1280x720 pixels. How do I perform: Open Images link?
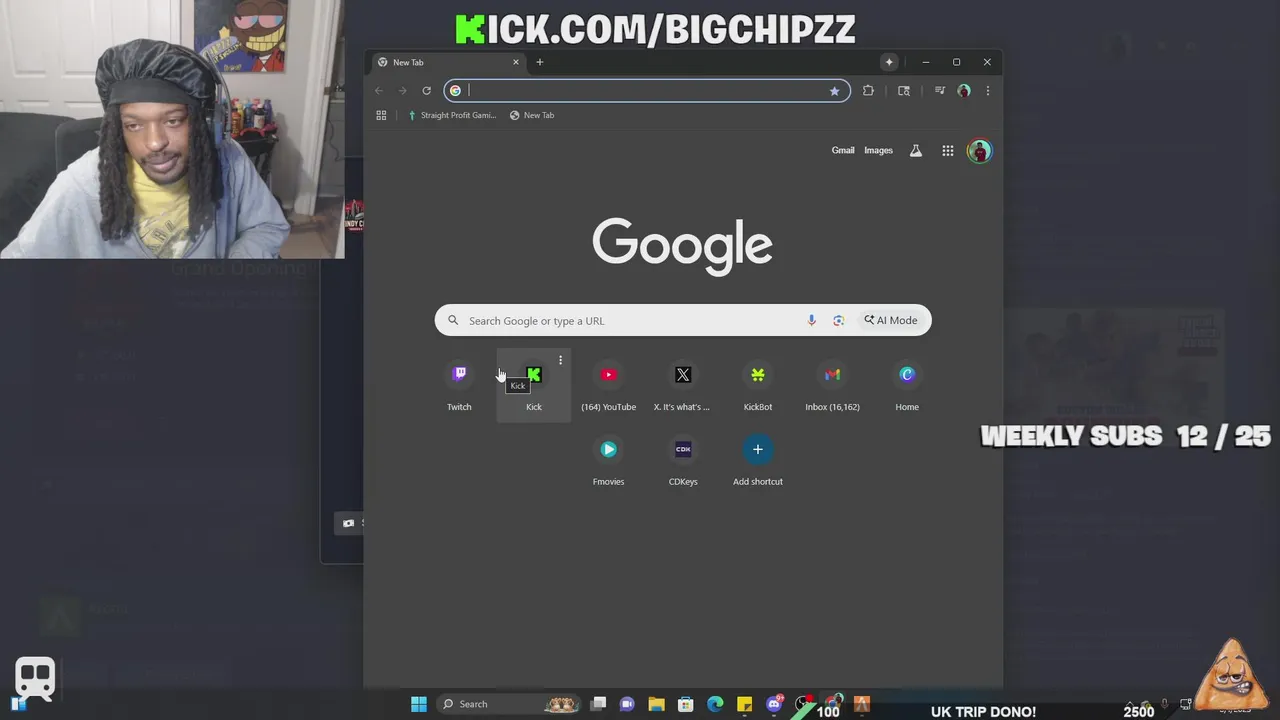click(x=878, y=150)
